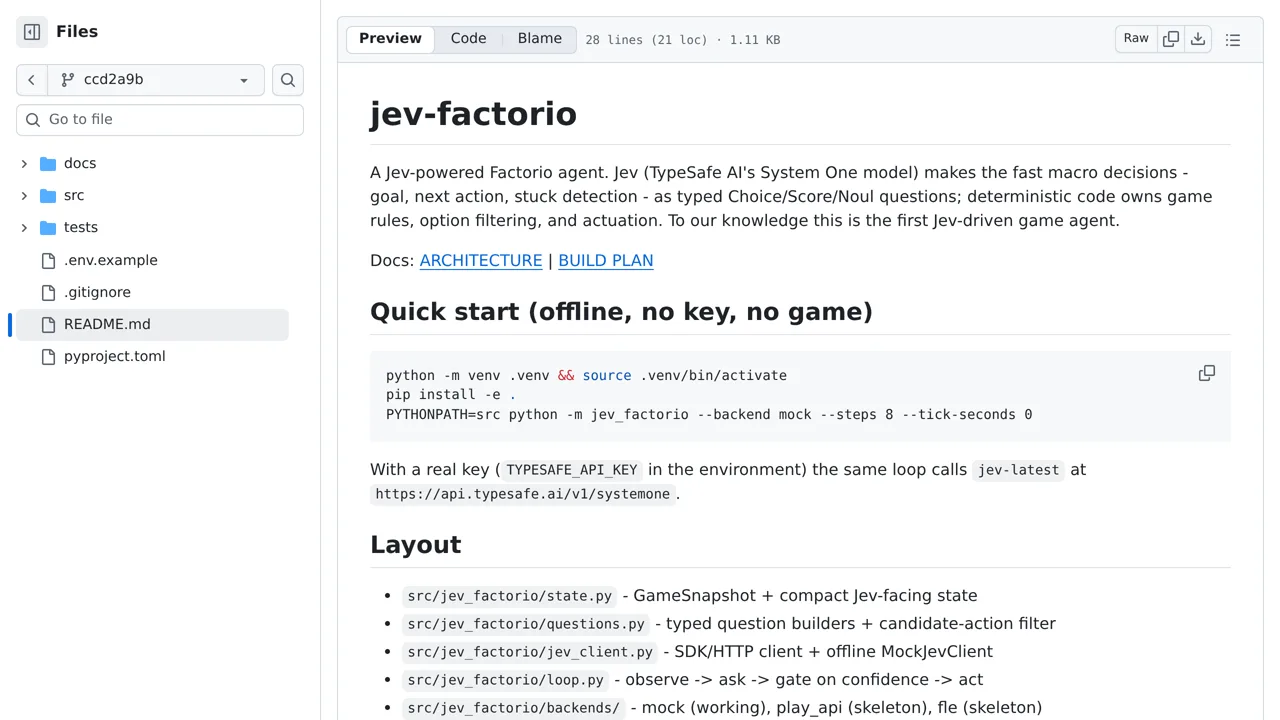This screenshot has height=720, width=1280.
Task: Open the .gitignore file
Action: 97,292
